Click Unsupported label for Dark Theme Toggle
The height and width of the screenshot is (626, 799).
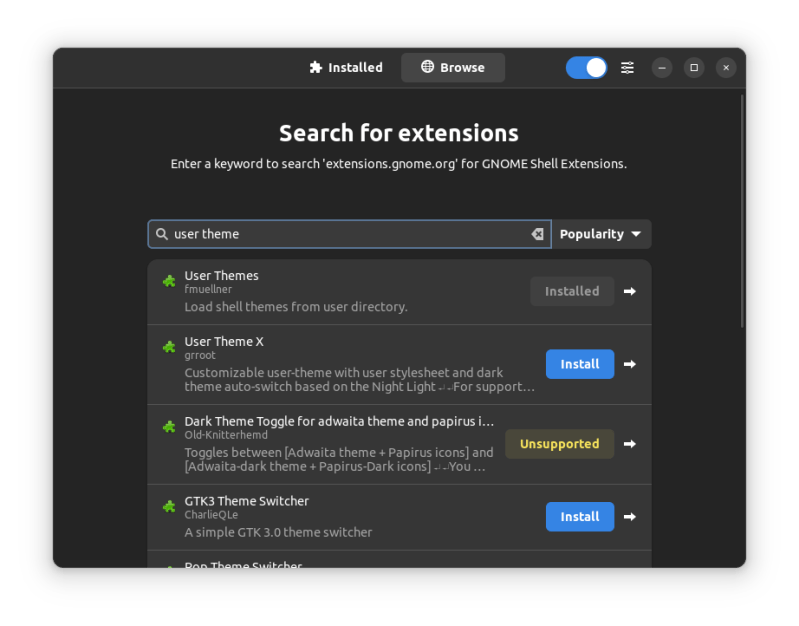coord(560,444)
